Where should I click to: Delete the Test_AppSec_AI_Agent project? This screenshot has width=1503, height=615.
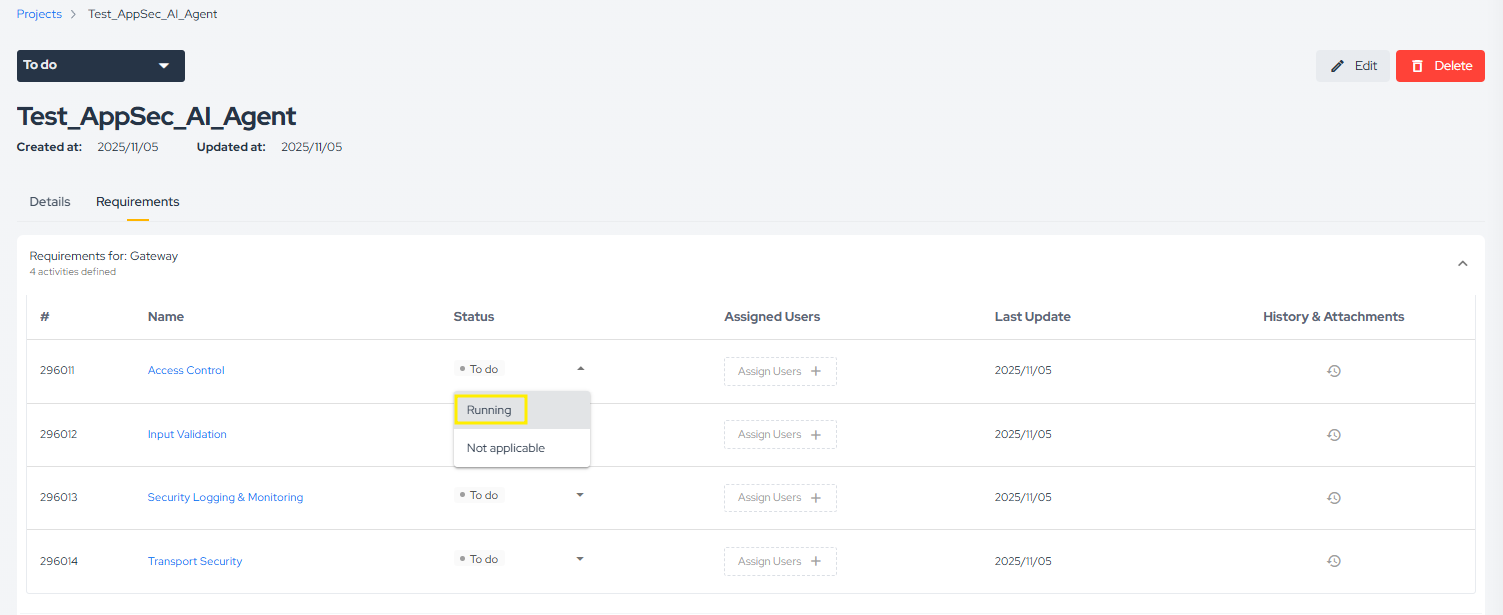point(1439,66)
